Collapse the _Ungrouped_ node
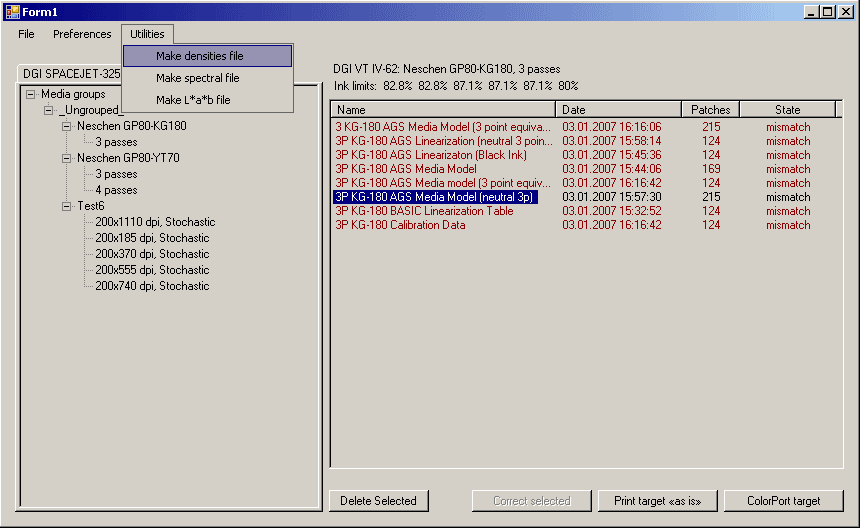 (x=49, y=110)
